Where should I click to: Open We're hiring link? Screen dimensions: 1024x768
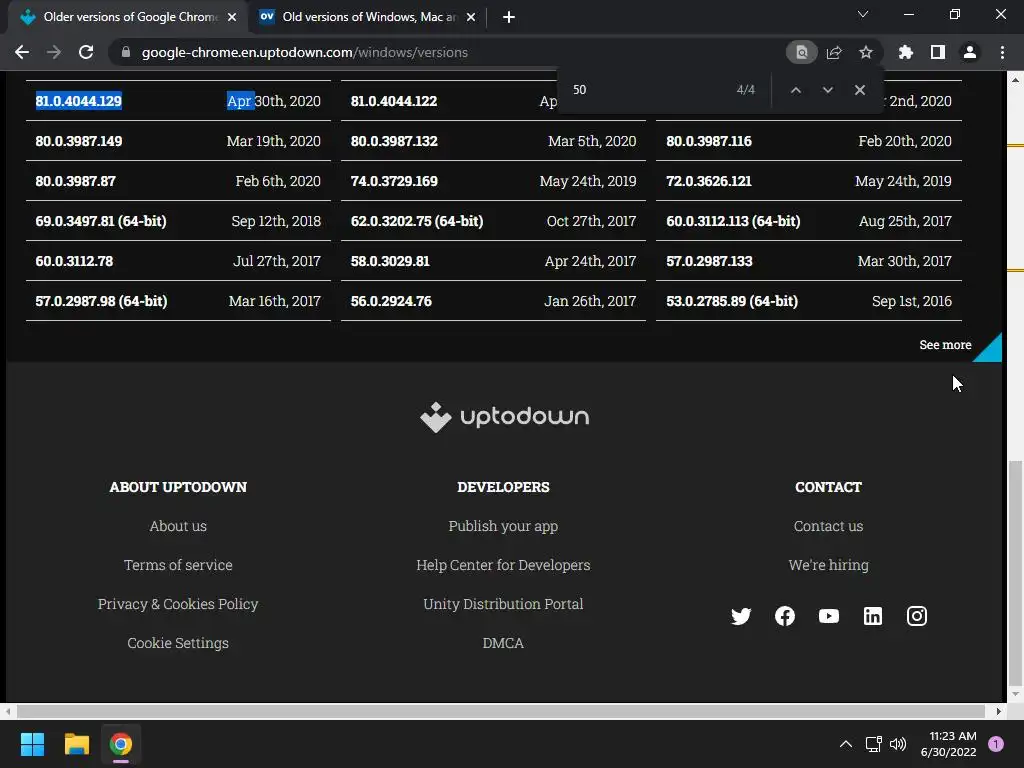click(828, 565)
